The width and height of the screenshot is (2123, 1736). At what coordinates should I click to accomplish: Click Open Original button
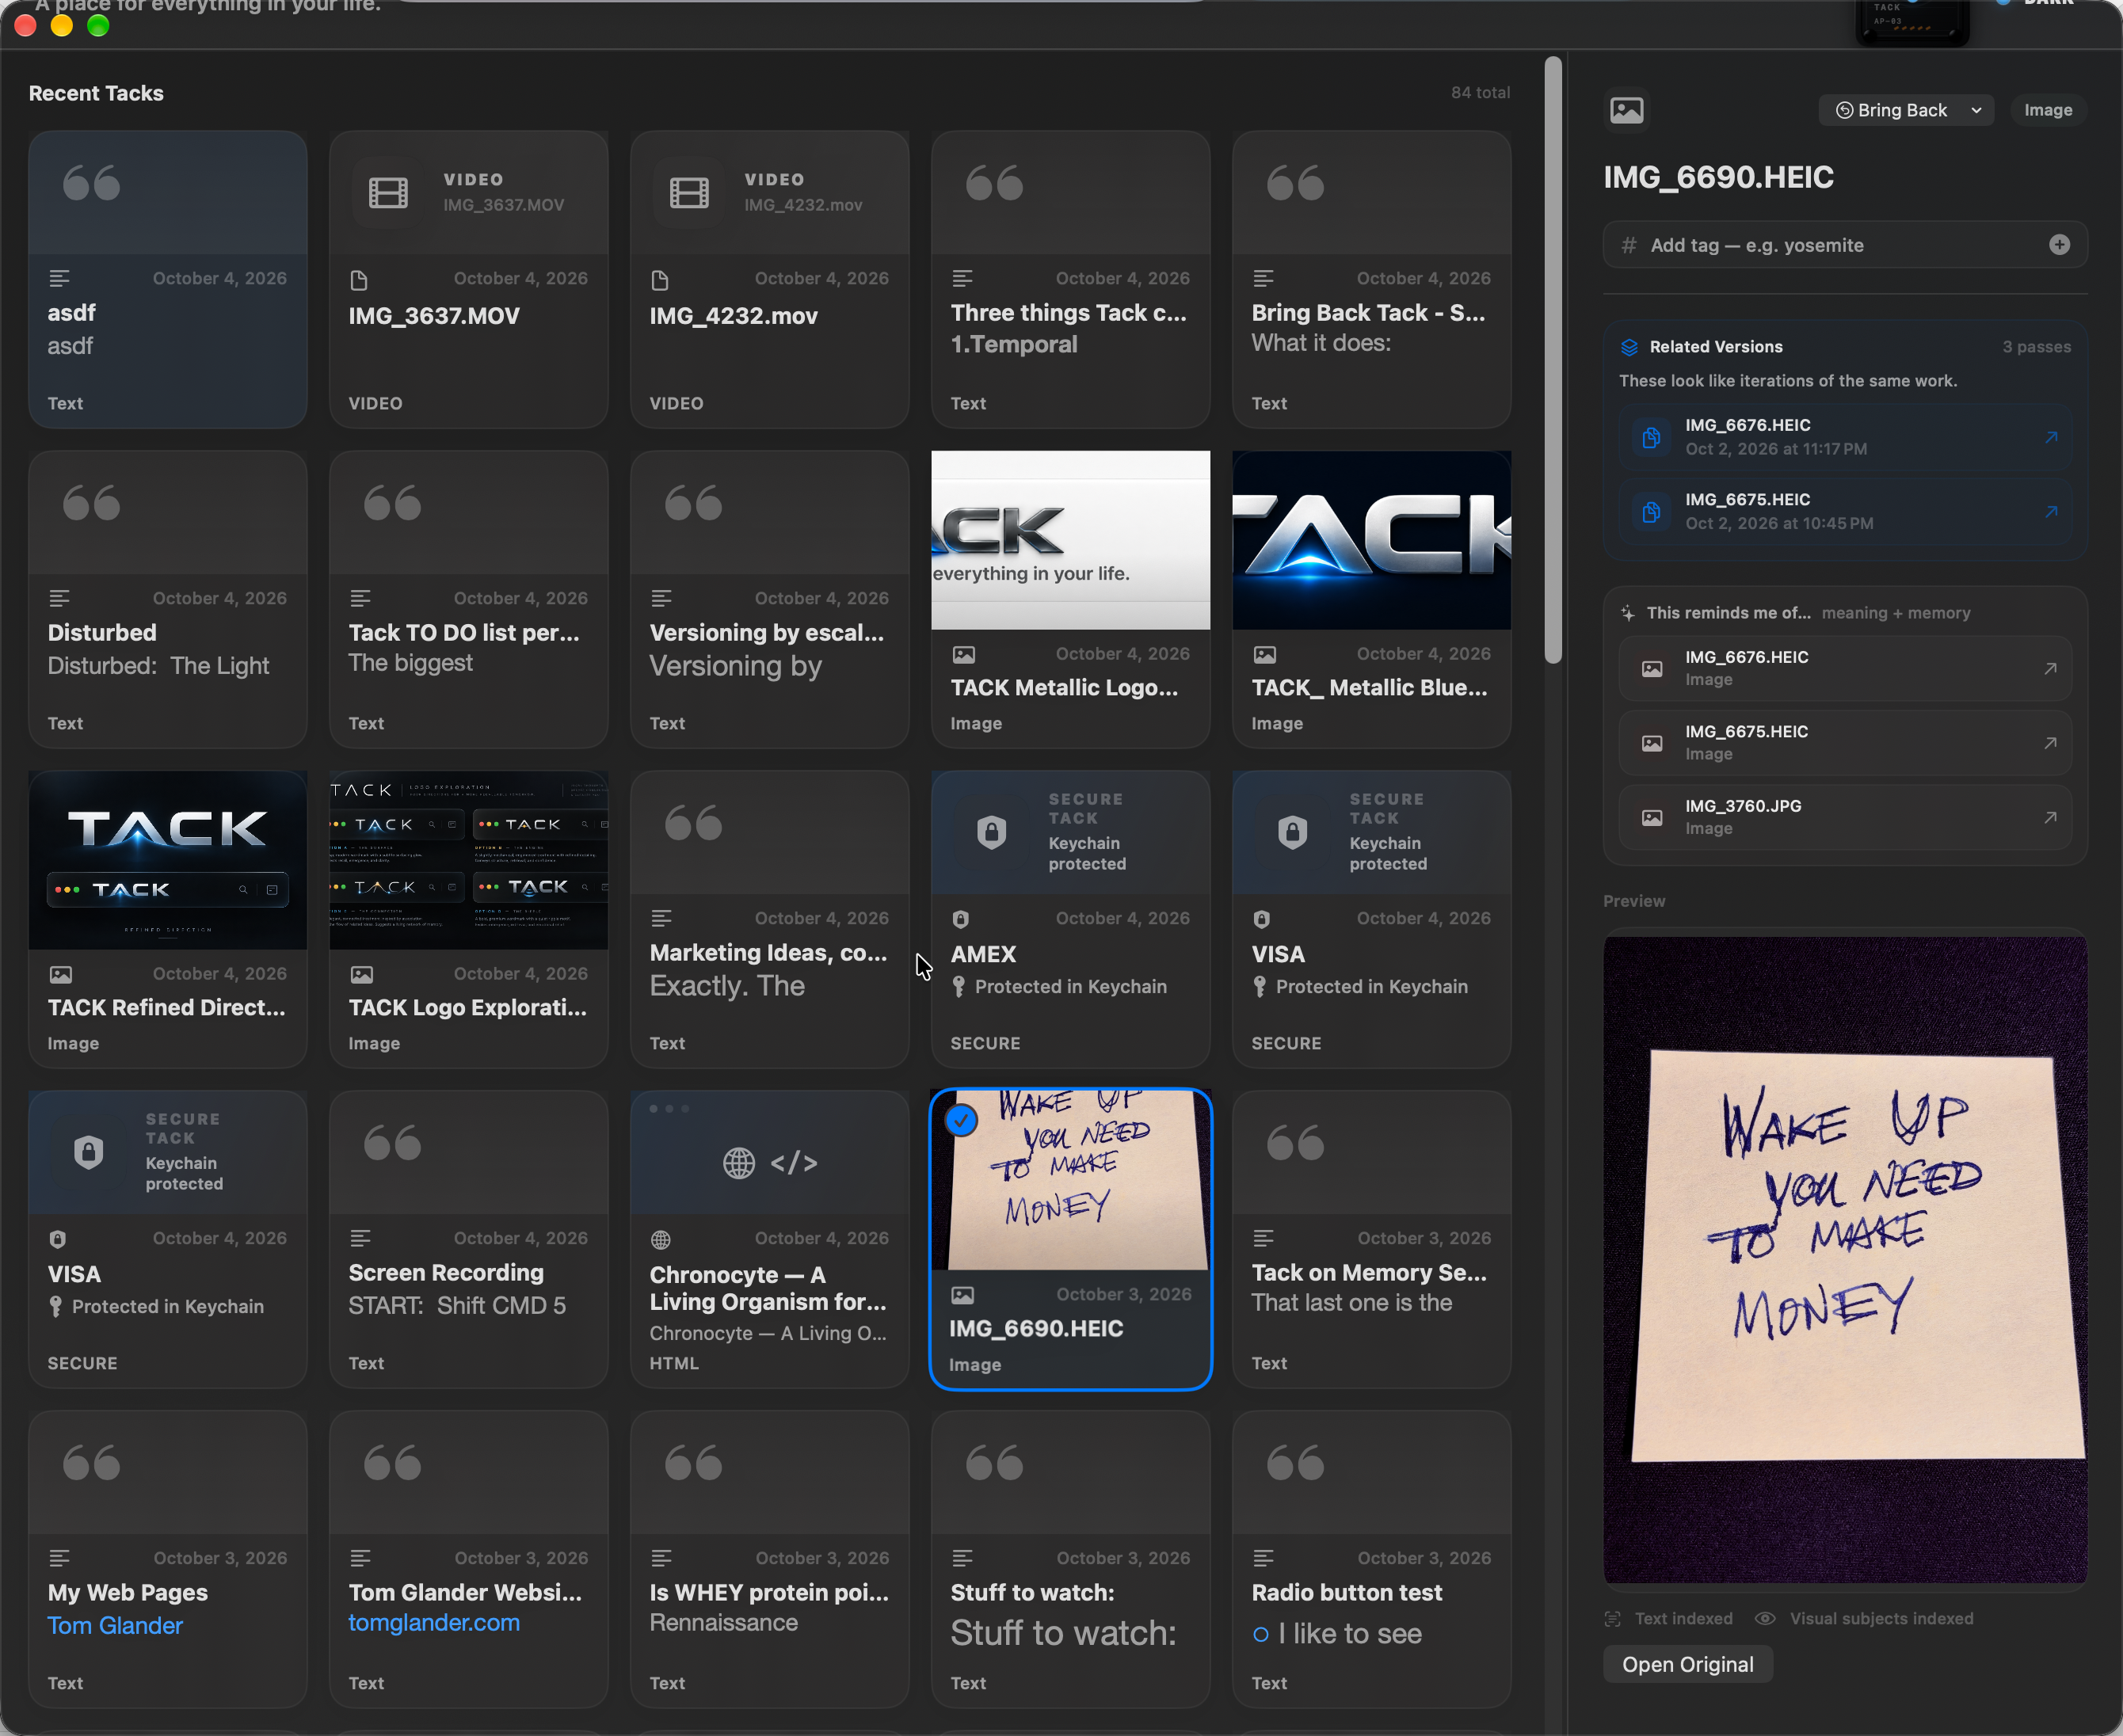1687,1664
